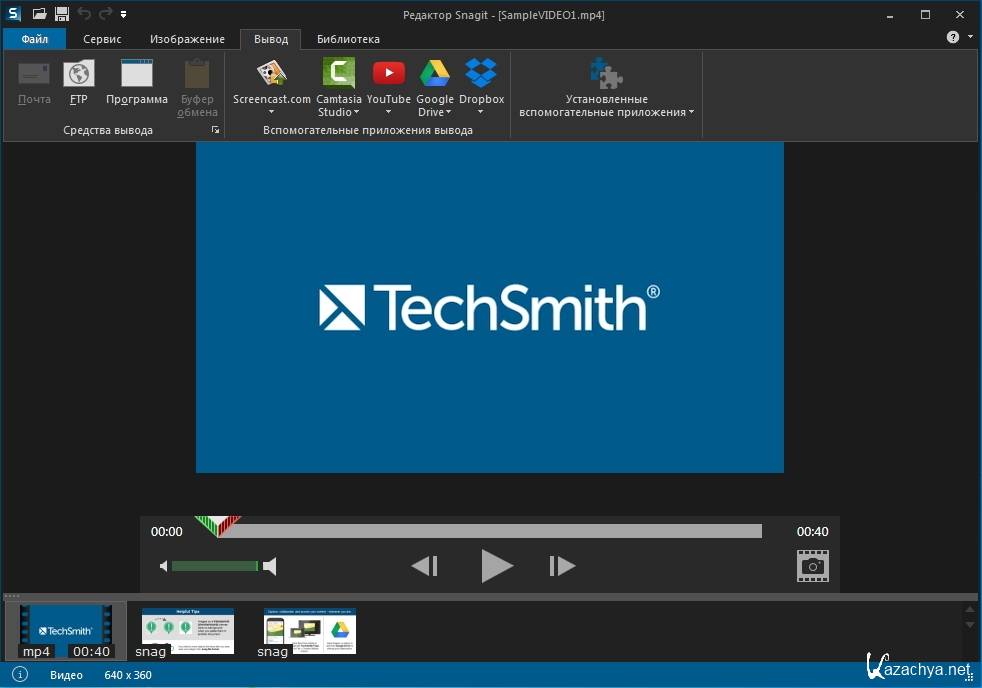Screen dimensions: 982x688
Task: Select the second snag thumbnail in tray
Action: point(309,630)
